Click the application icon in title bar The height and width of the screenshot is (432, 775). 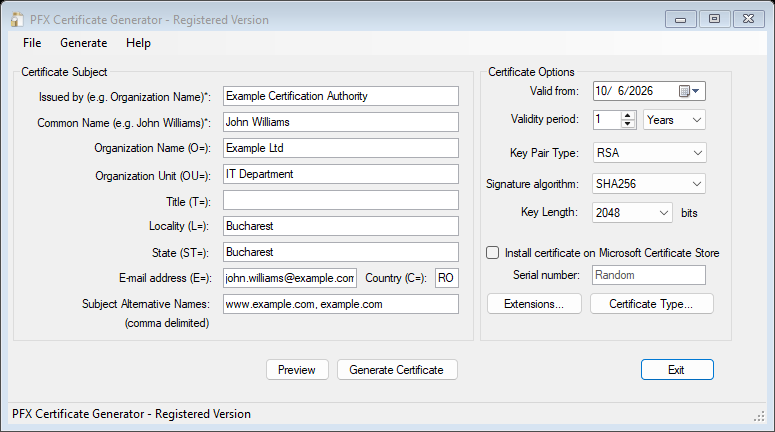pyautogui.click(x=17, y=19)
